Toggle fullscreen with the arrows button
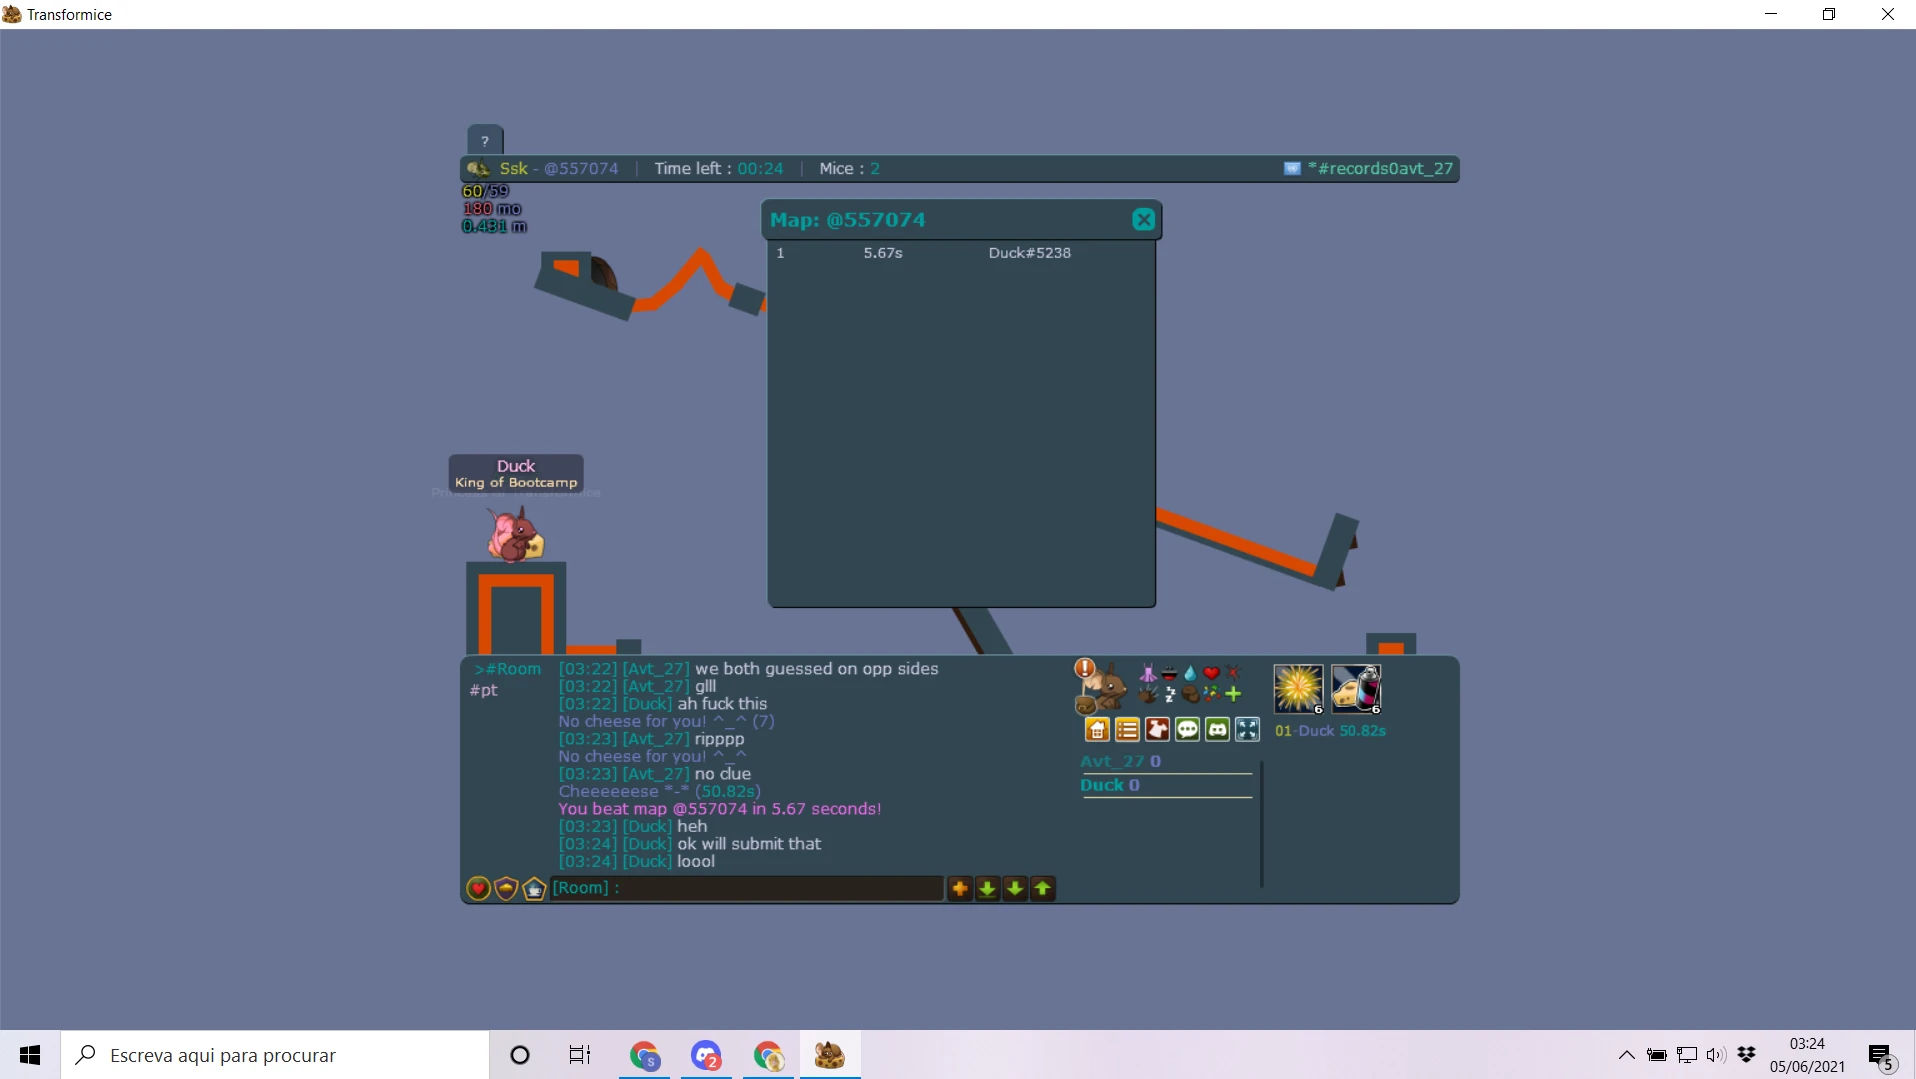Viewport: 1916px width, 1079px height. tap(1247, 730)
